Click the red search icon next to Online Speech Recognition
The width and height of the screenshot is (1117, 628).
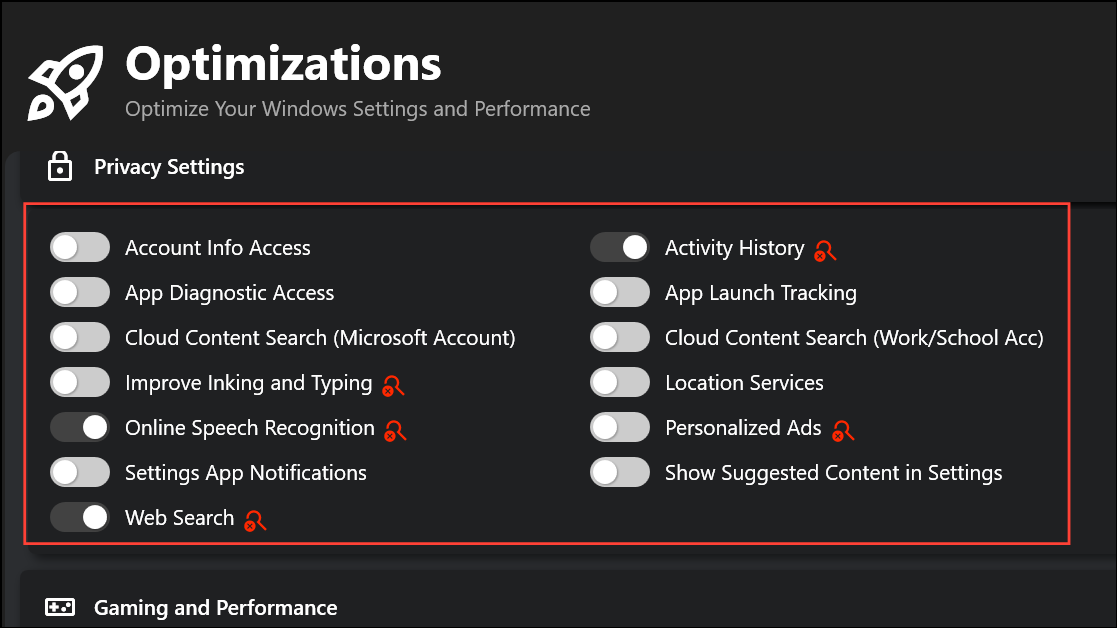(x=396, y=430)
